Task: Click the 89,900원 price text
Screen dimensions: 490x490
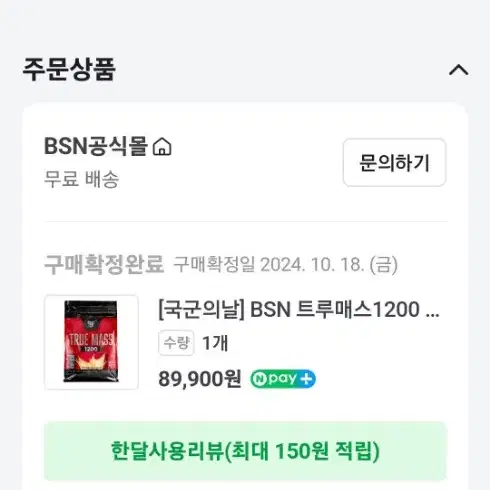Action: [x=199, y=379]
